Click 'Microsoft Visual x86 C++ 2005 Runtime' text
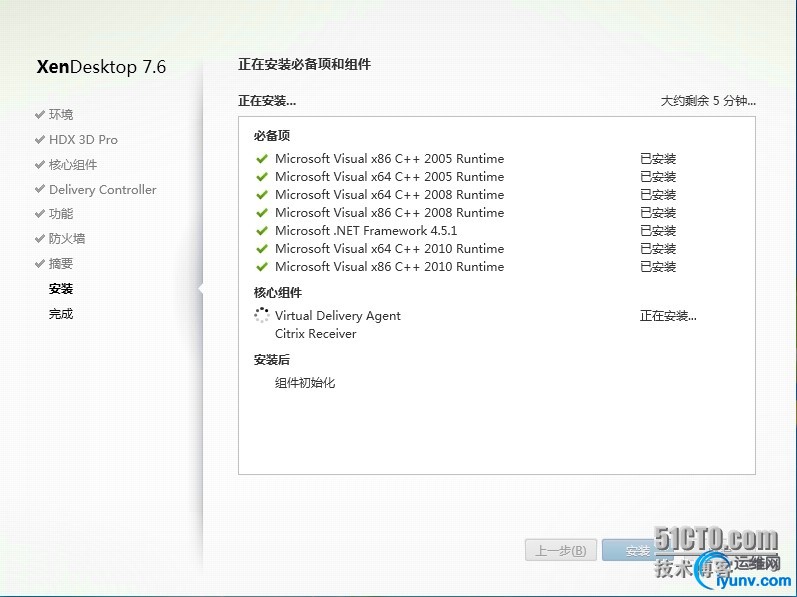Image resolution: width=797 pixels, height=597 pixels. coord(389,159)
